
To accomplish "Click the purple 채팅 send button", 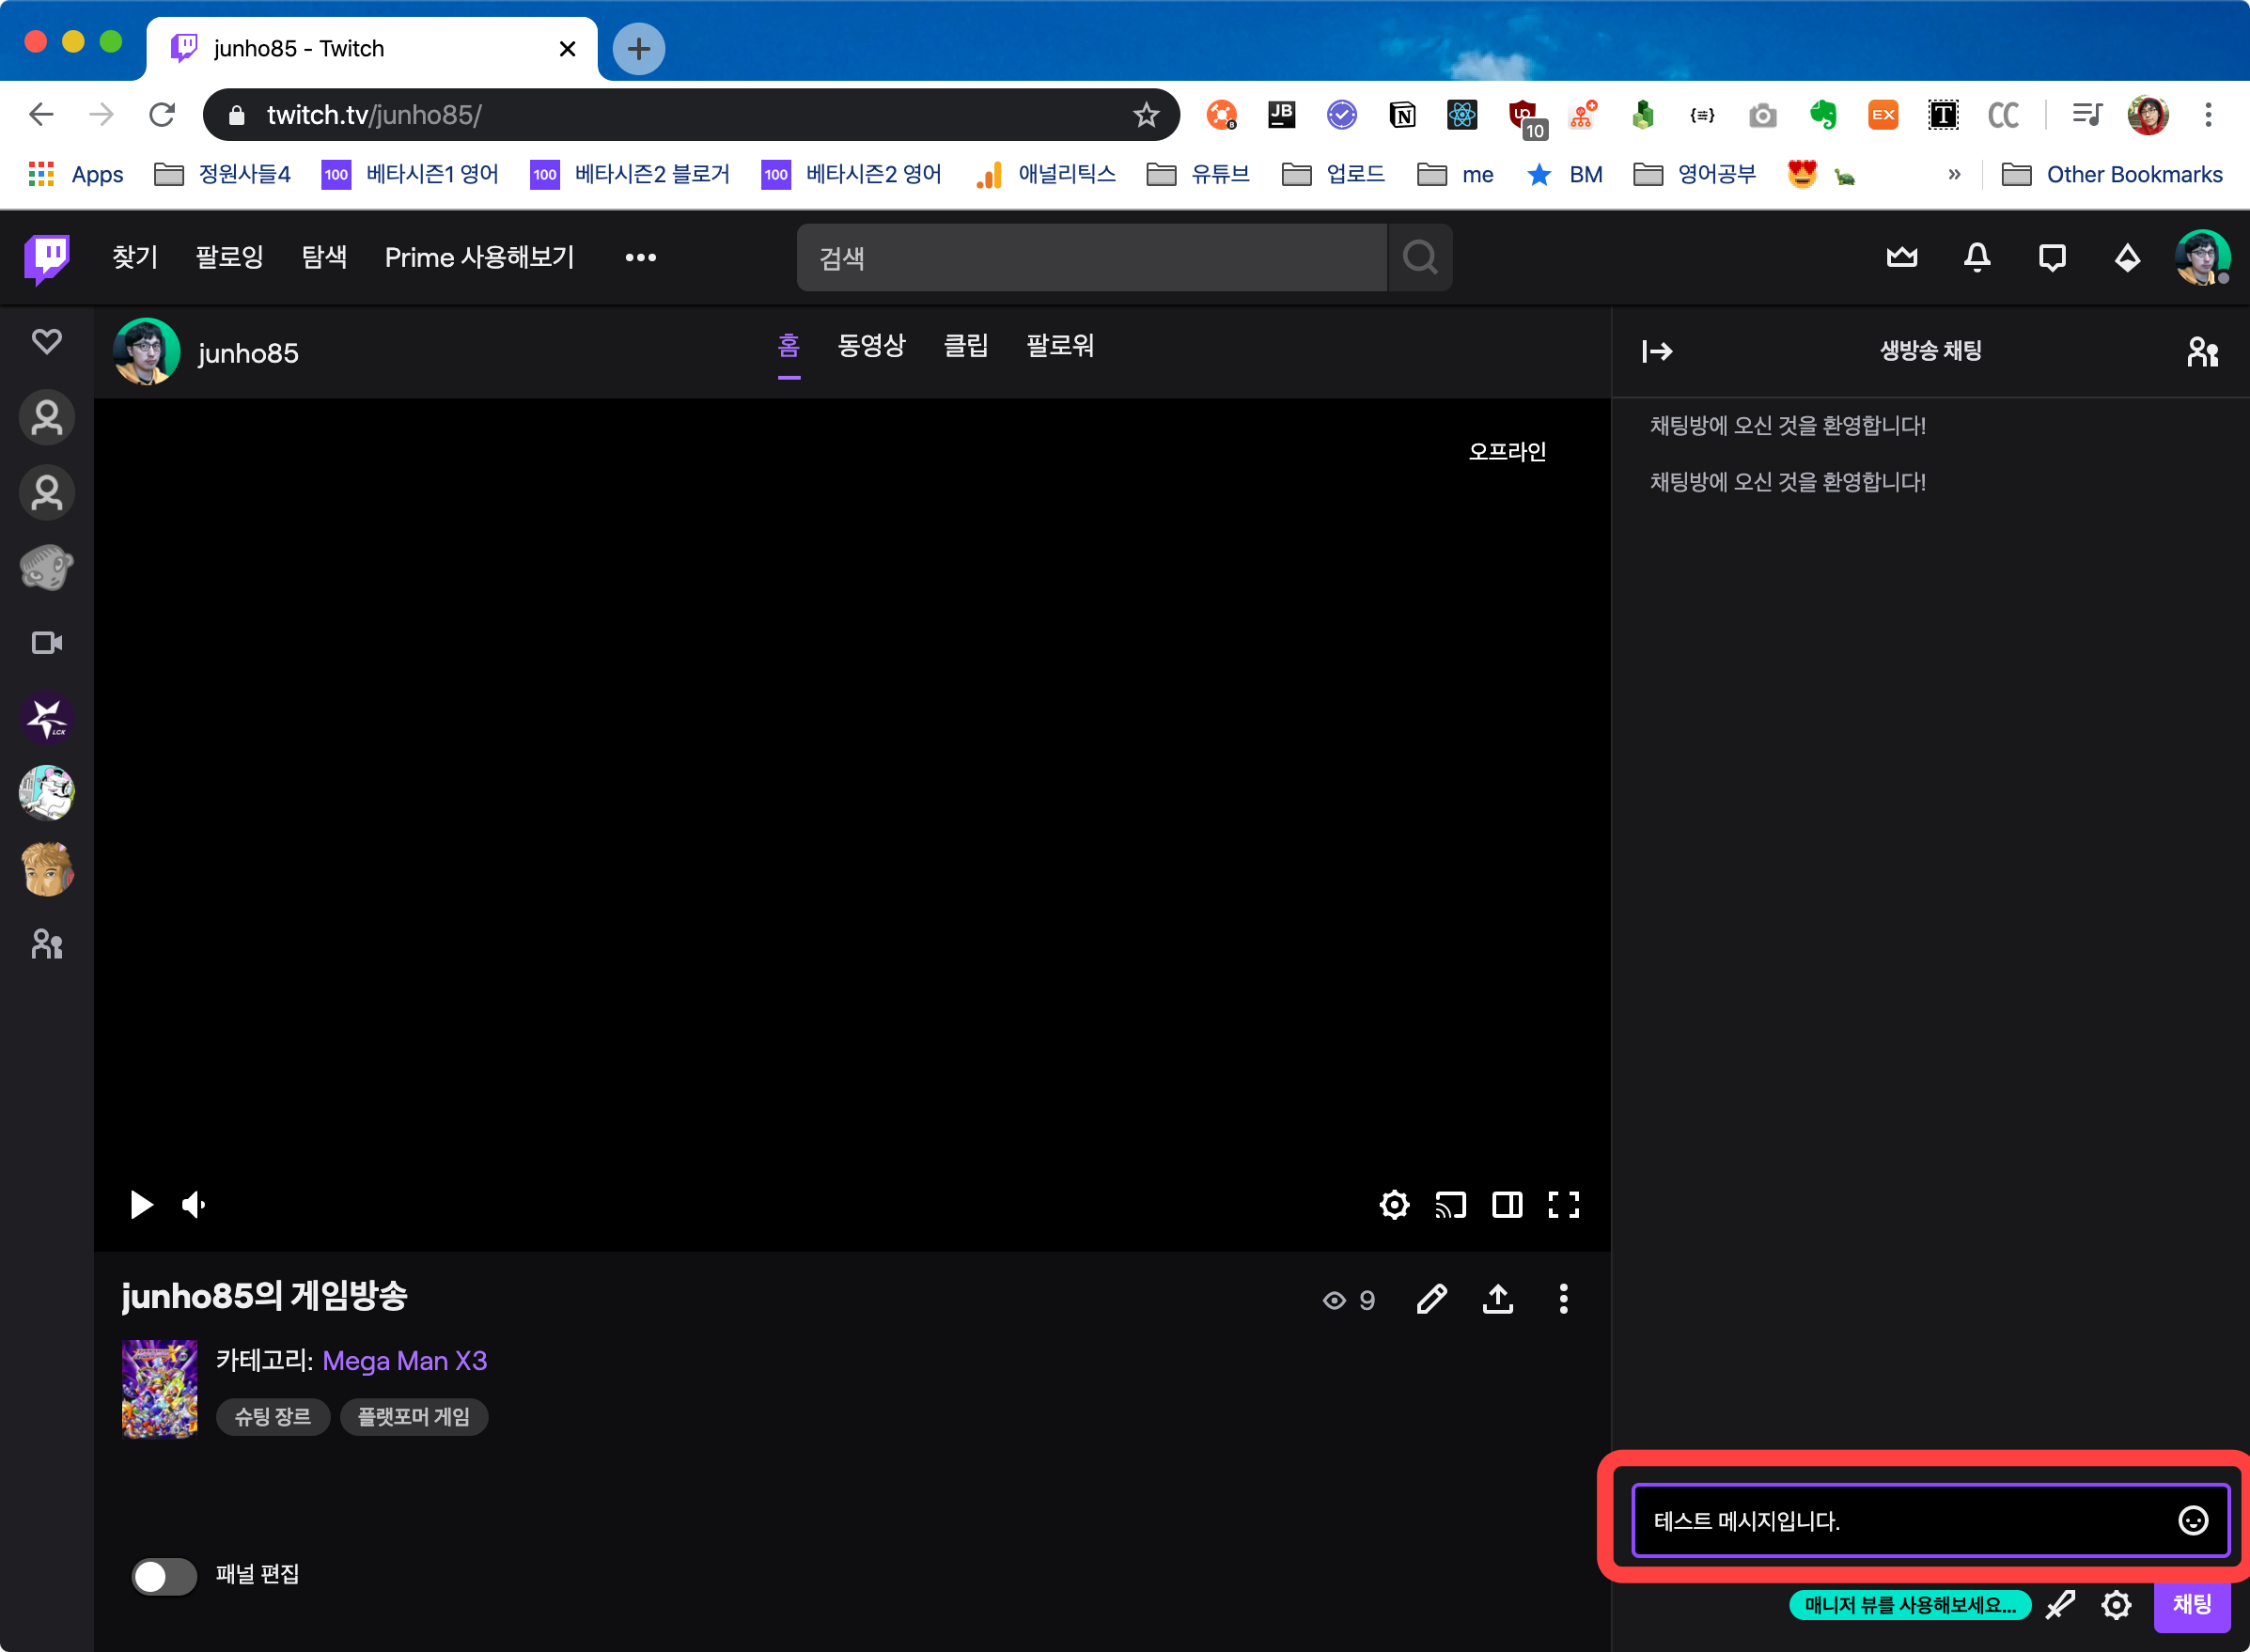I will coord(2190,1604).
